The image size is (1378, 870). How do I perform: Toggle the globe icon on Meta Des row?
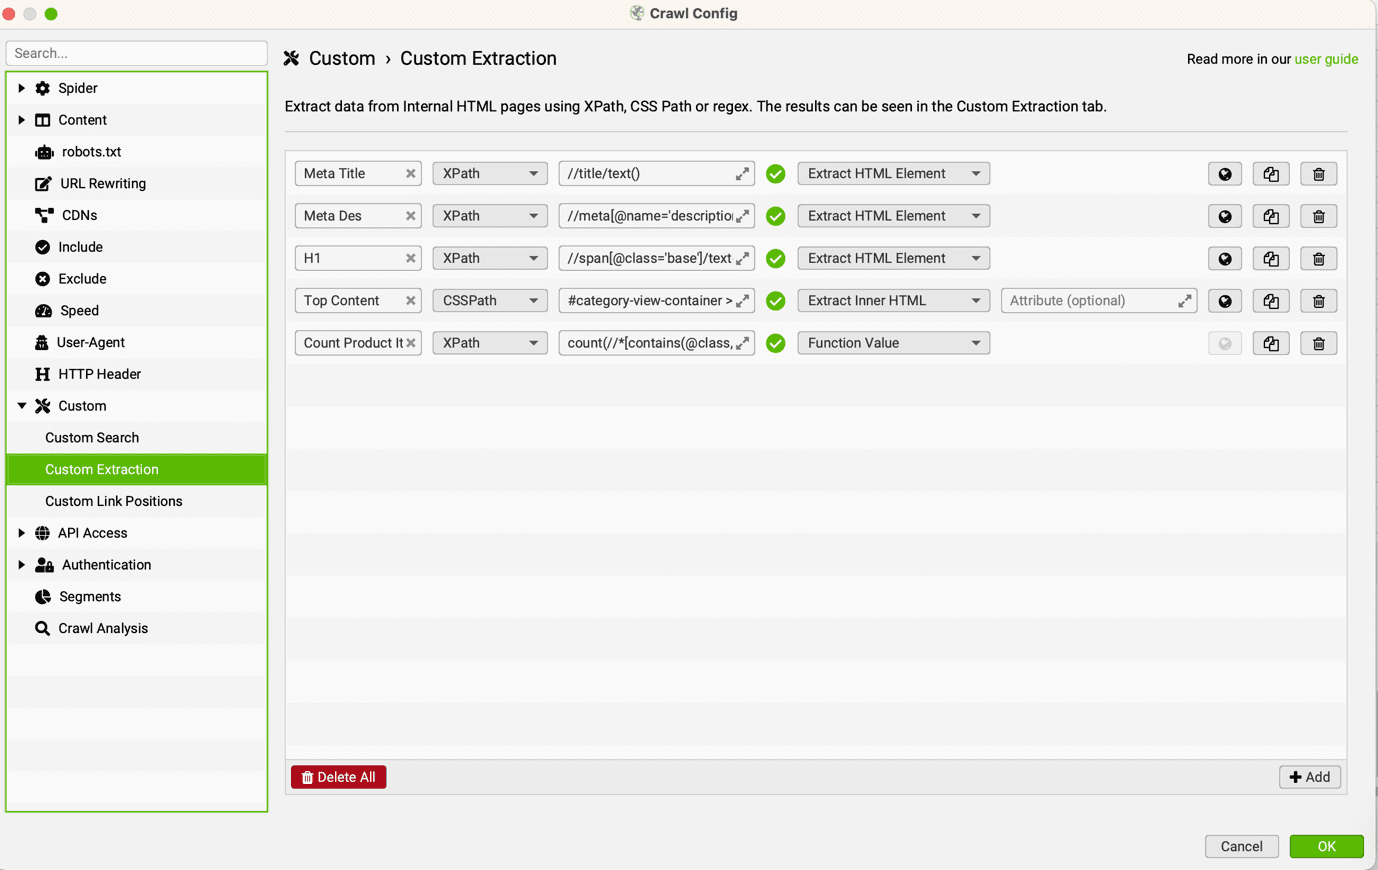pyautogui.click(x=1224, y=215)
